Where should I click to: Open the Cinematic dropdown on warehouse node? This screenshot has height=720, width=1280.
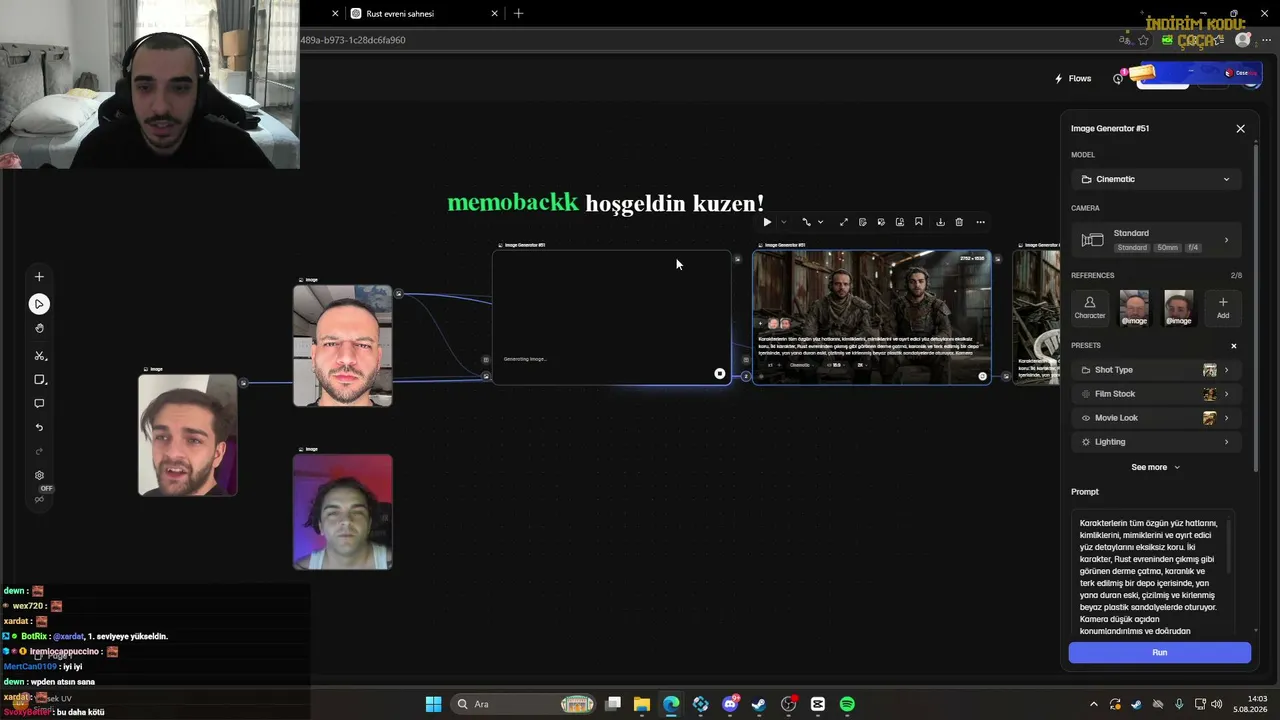click(803, 365)
